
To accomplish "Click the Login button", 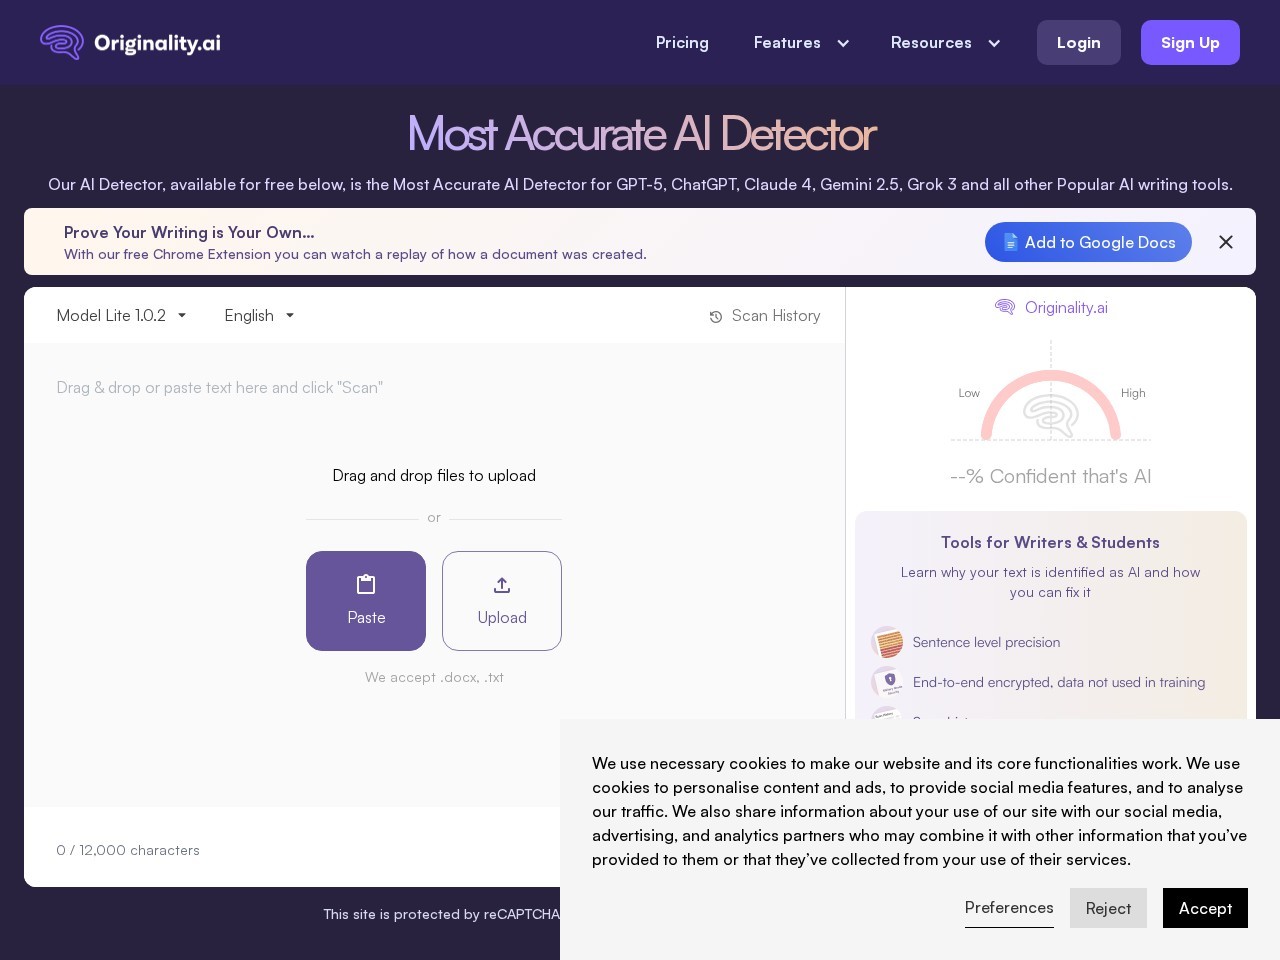I will [x=1078, y=43].
